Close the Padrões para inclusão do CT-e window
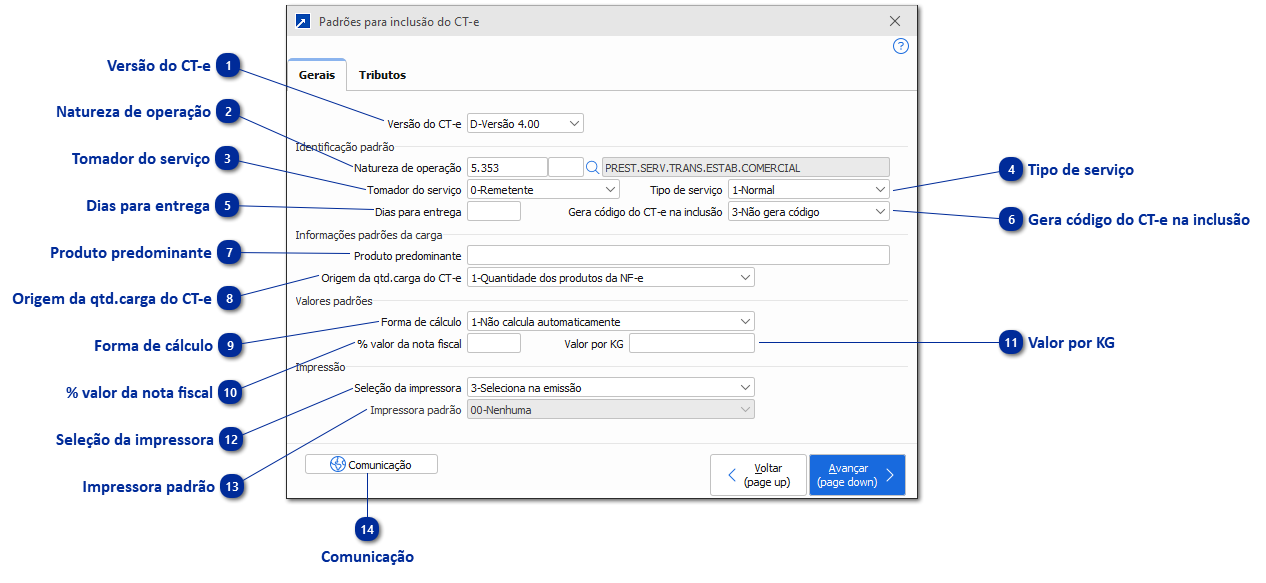Viewport: 1266px width, 583px height. pos(894,21)
